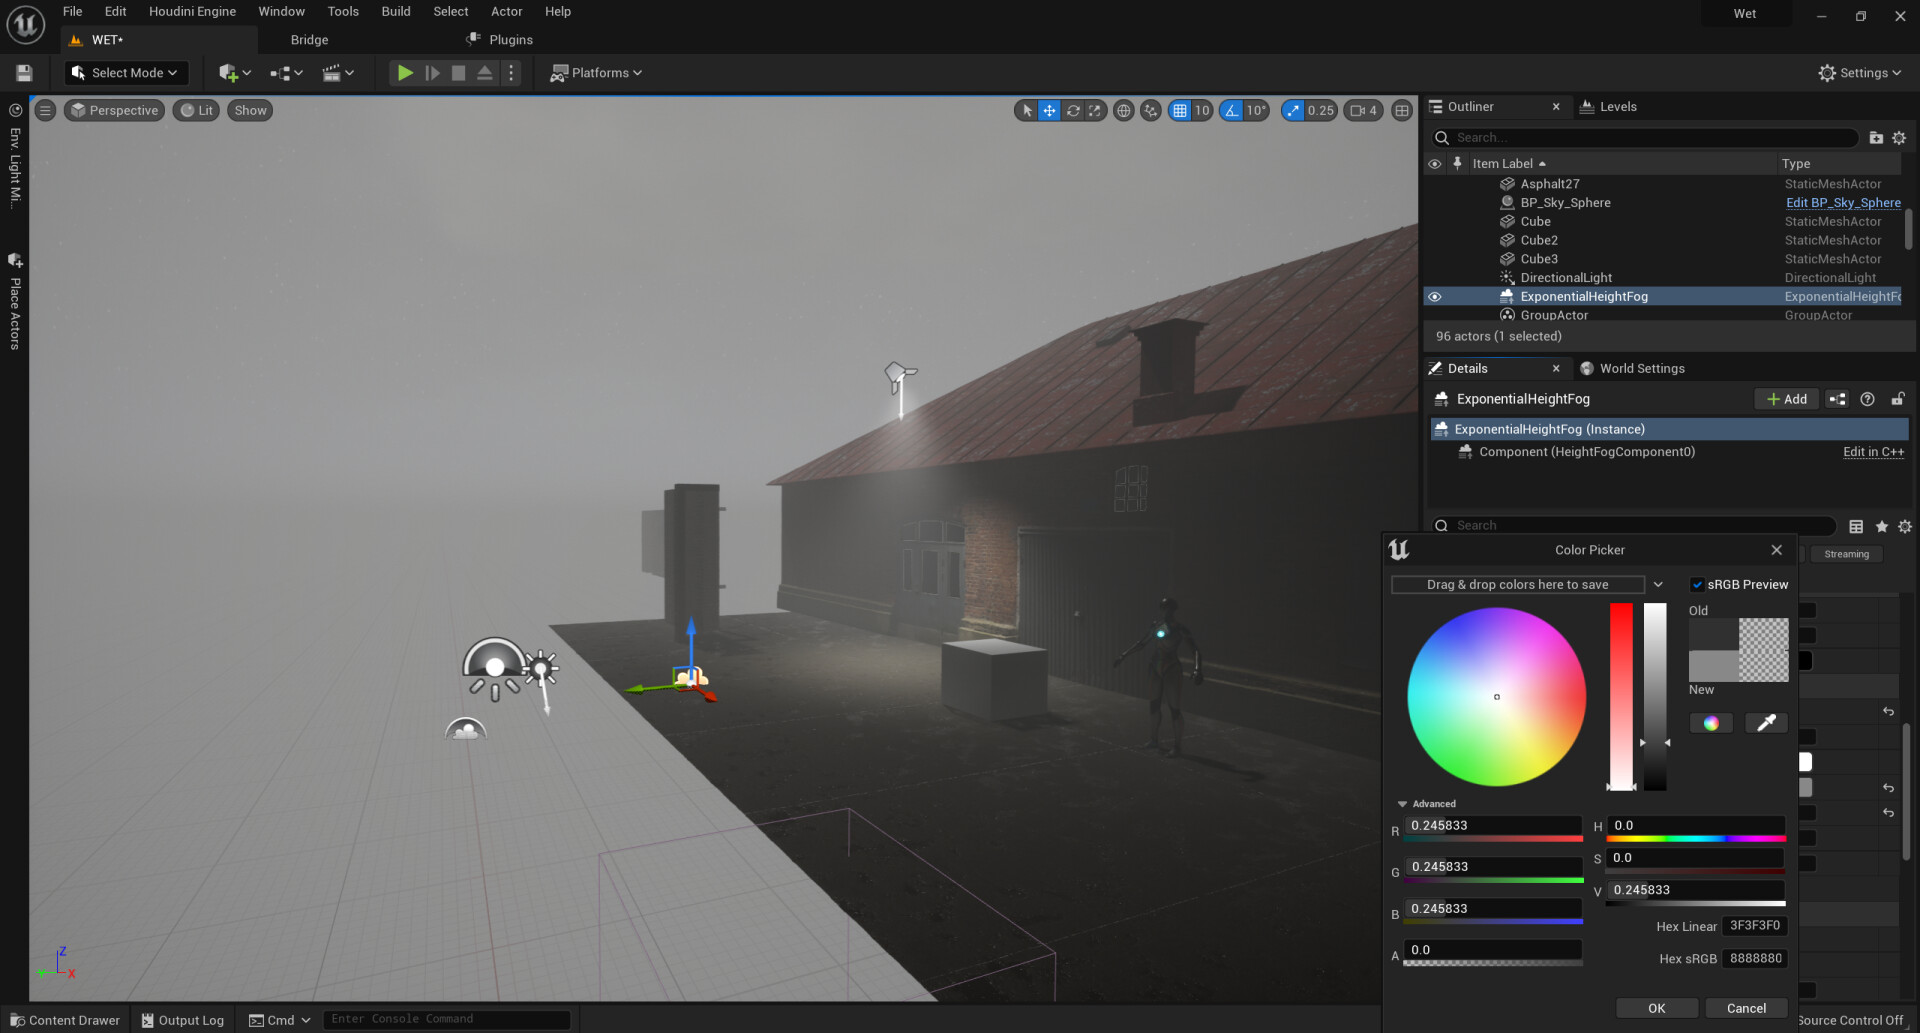Screen dimensions: 1920x1033
Task: Select the Scale tool in viewport toolbar
Action: [x=1096, y=110]
